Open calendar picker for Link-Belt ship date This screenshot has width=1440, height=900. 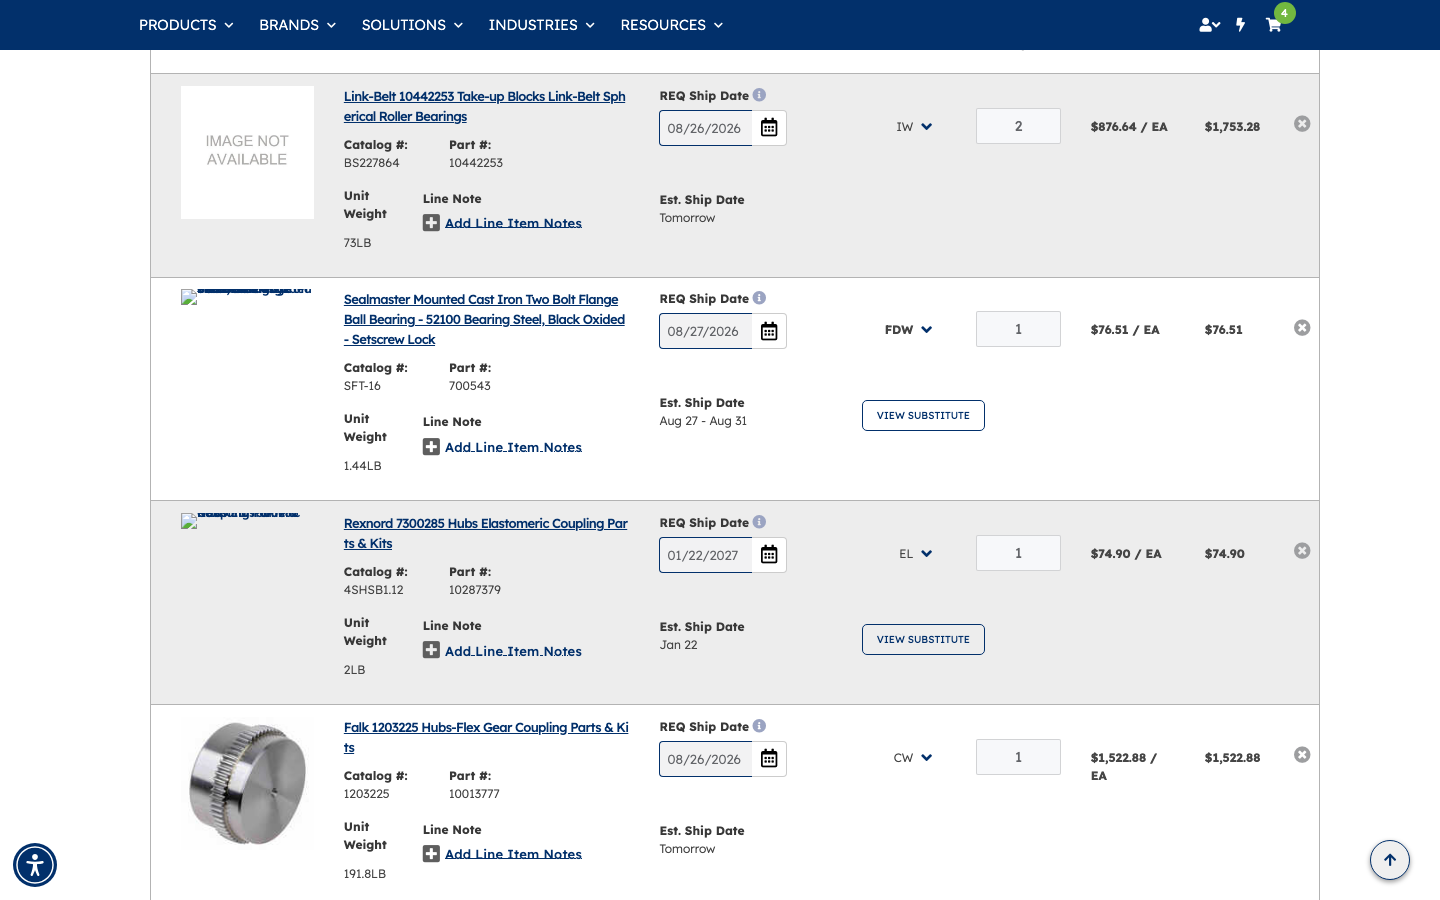tap(769, 128)
